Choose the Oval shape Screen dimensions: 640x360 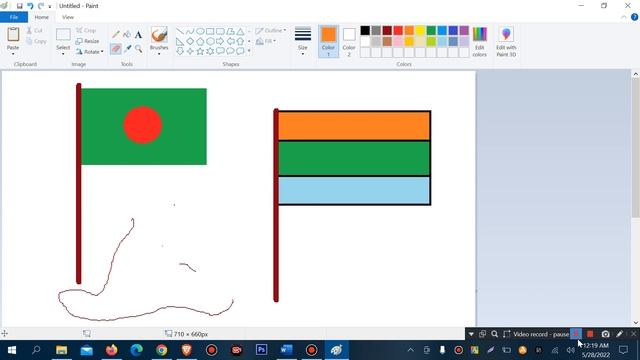[200, 31]
